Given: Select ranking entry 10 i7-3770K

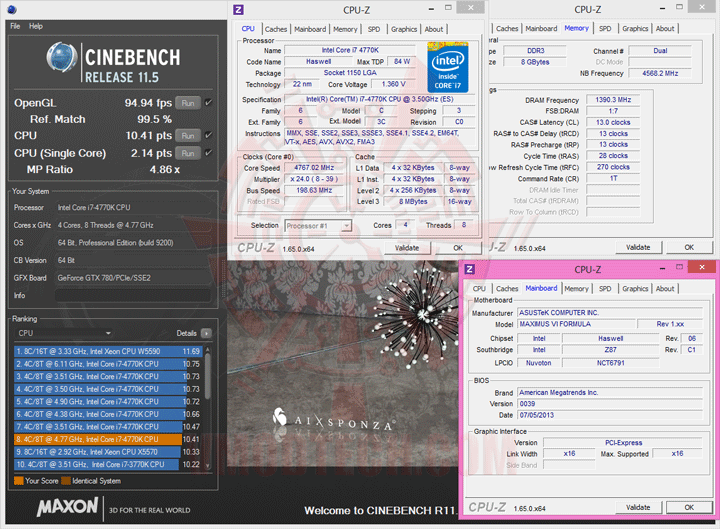Looking at the screenshot, I should (x=108, y=464).
